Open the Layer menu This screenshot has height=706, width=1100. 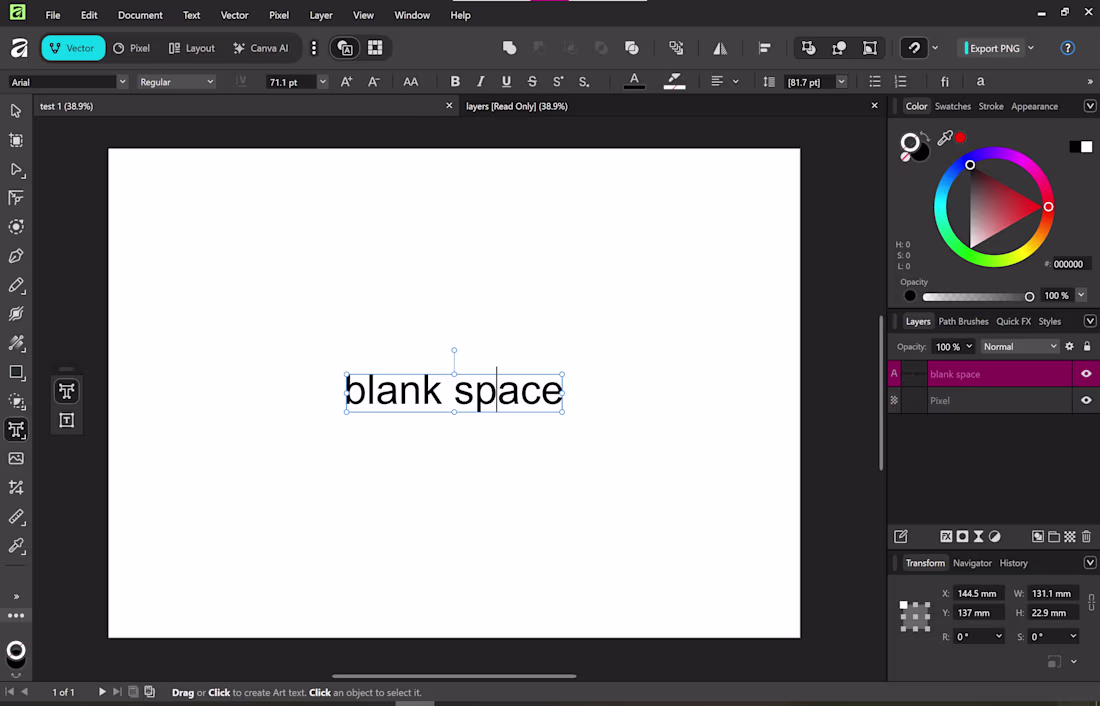321,15
